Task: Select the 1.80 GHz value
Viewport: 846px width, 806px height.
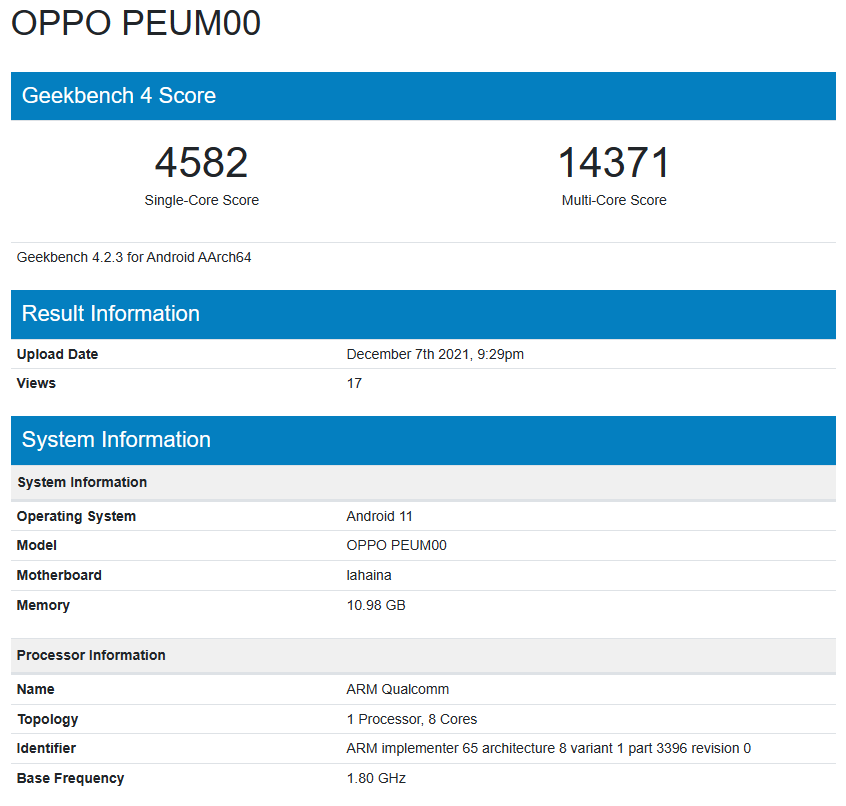Action: point(376,778)
